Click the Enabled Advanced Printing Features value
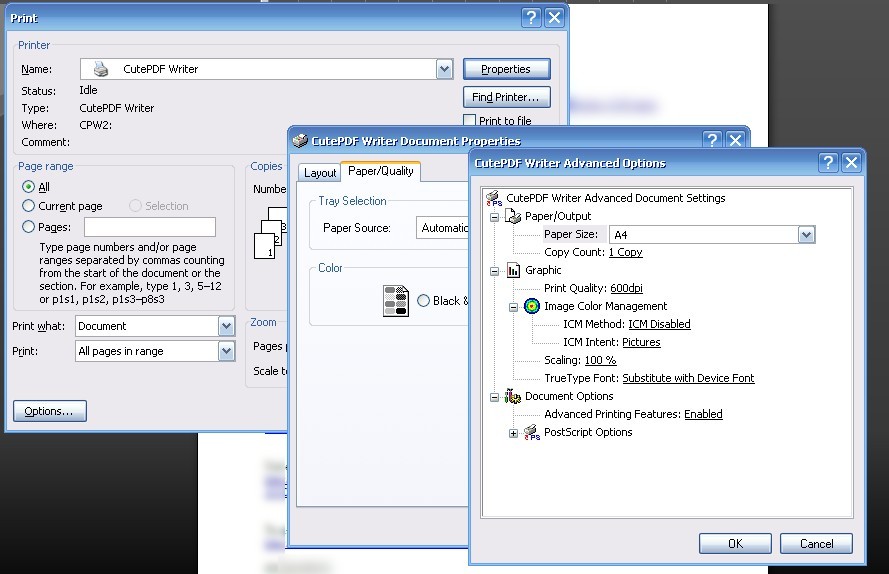 [x=703, y=414]
